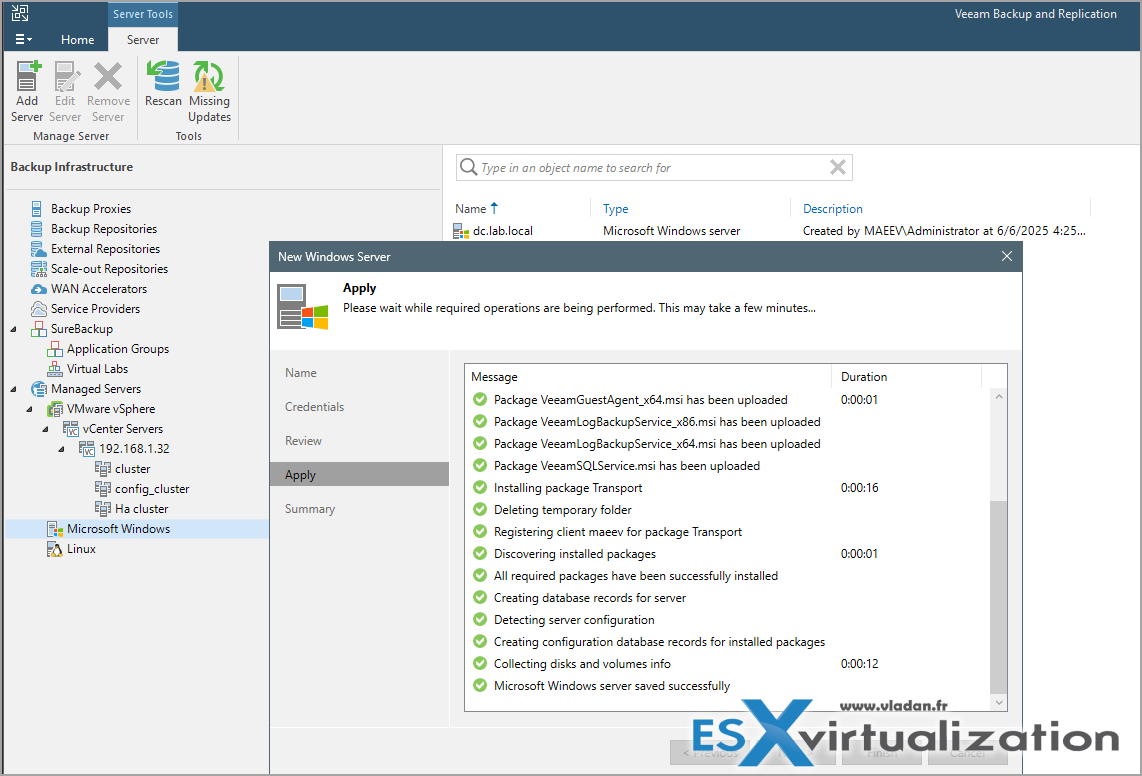Click the Microsoft Windows node icon

point(55,529)
